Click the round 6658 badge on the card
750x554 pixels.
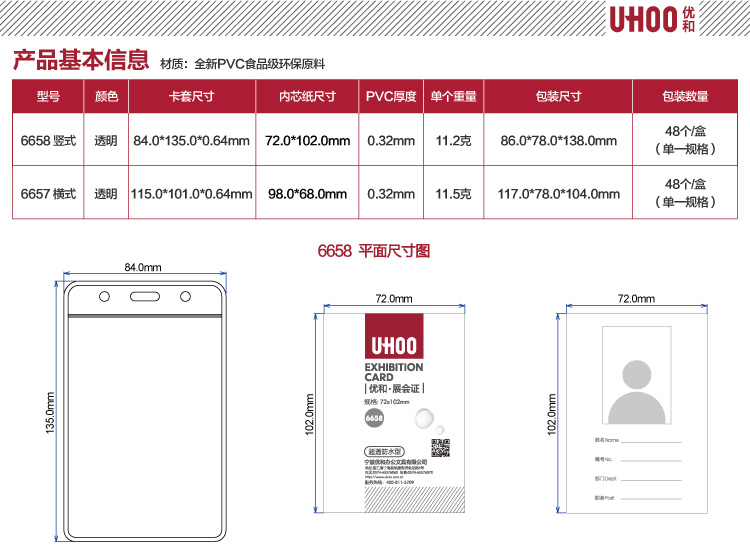[x=374, y=417]
